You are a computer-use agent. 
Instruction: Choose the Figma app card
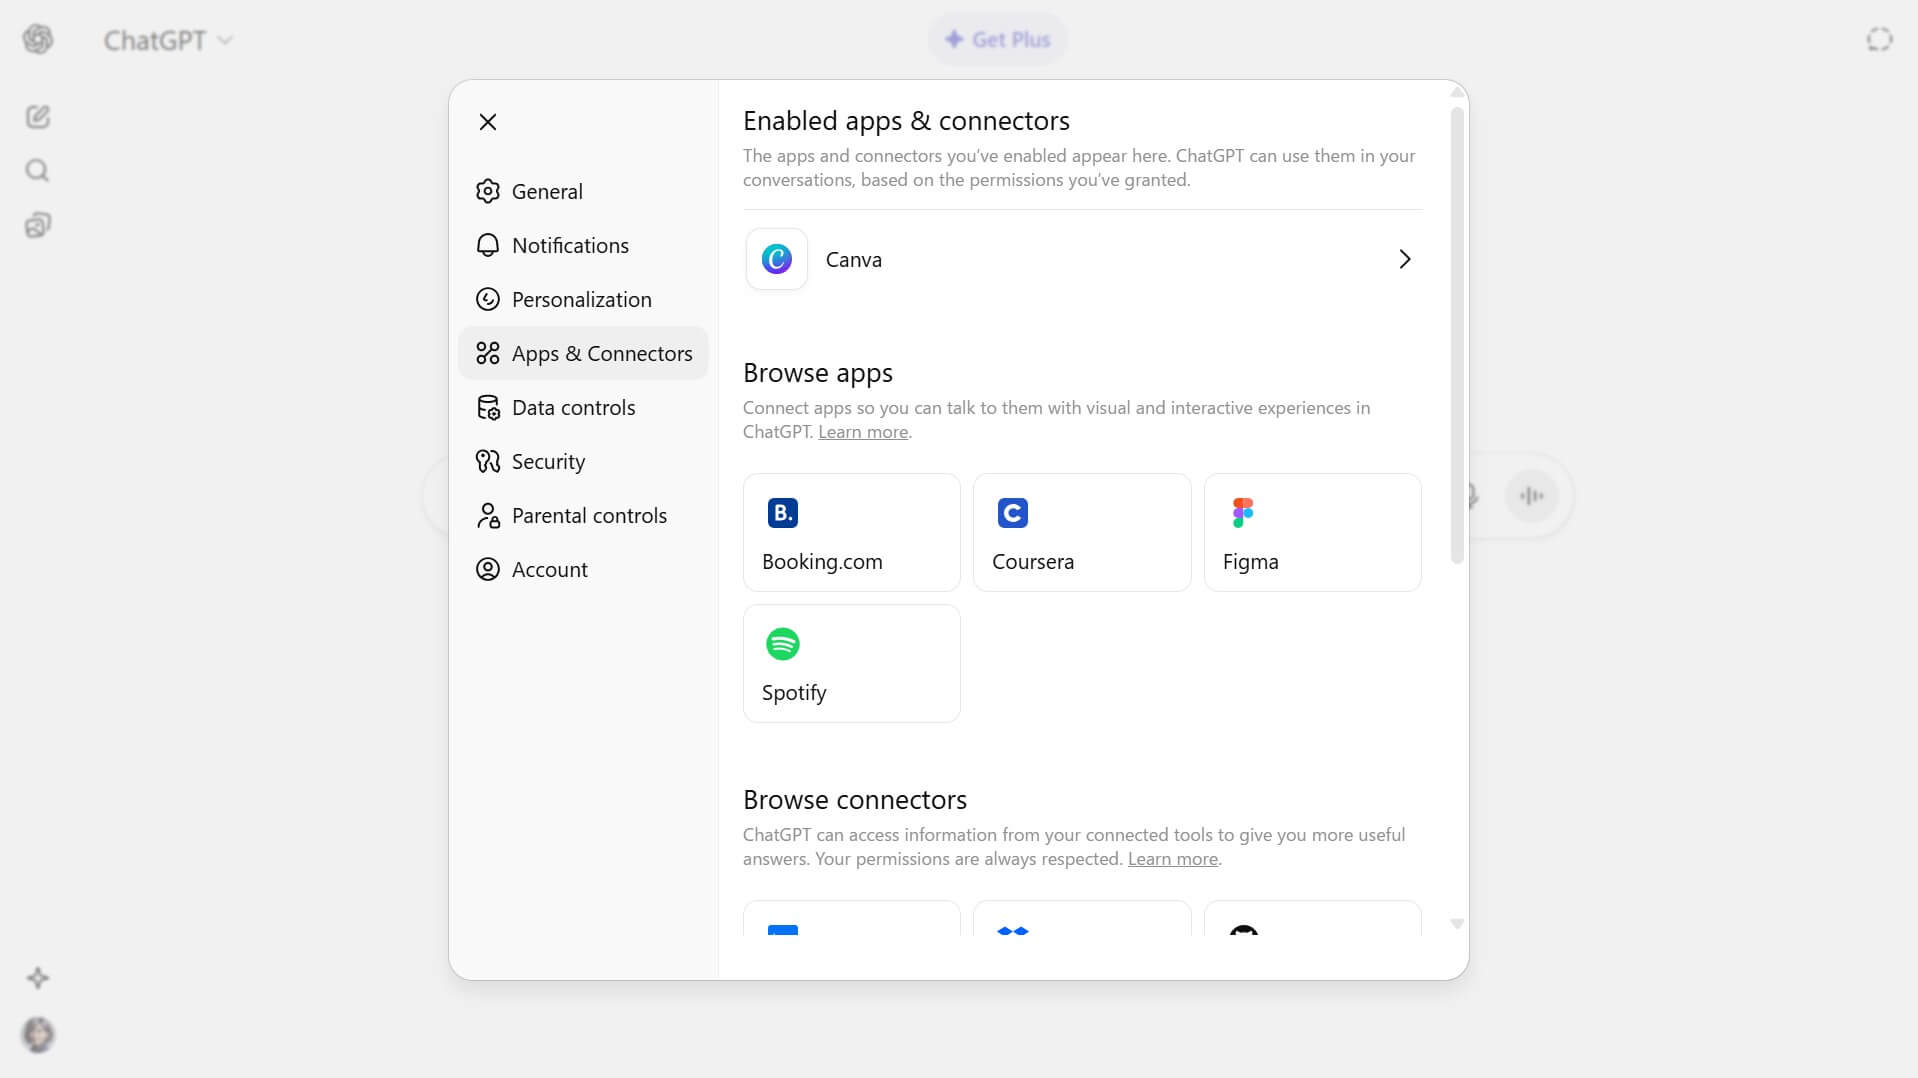pyautogui.click(x=1311, y=532)
